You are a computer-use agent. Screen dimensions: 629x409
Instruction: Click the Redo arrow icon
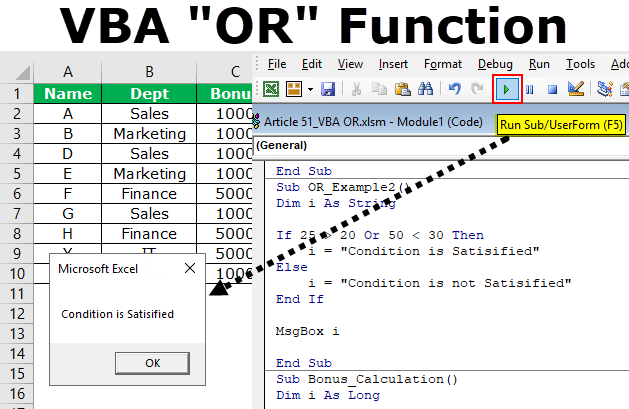pyautogui.click(x=477, y=89)
